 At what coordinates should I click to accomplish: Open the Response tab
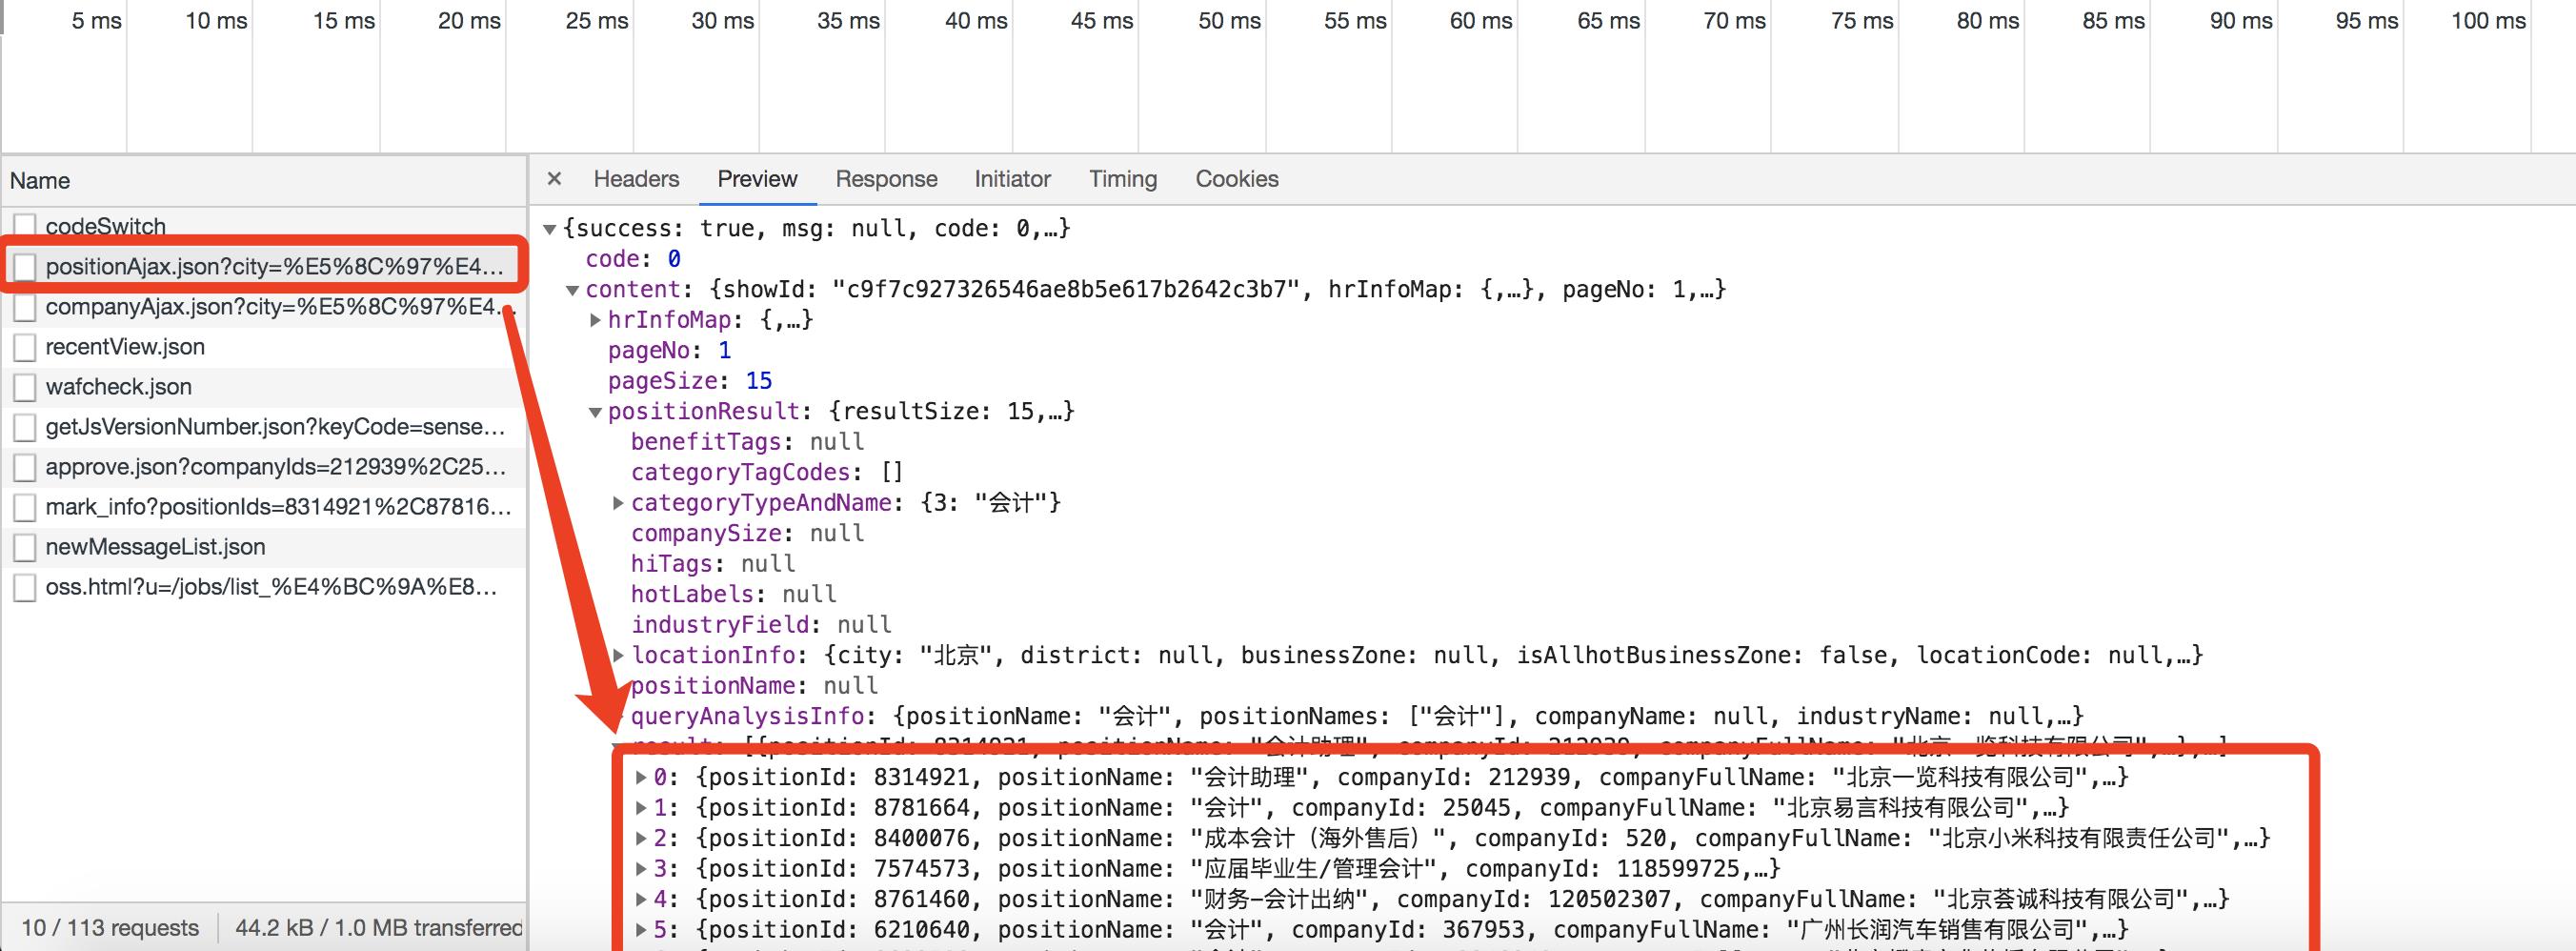point(886,179)
